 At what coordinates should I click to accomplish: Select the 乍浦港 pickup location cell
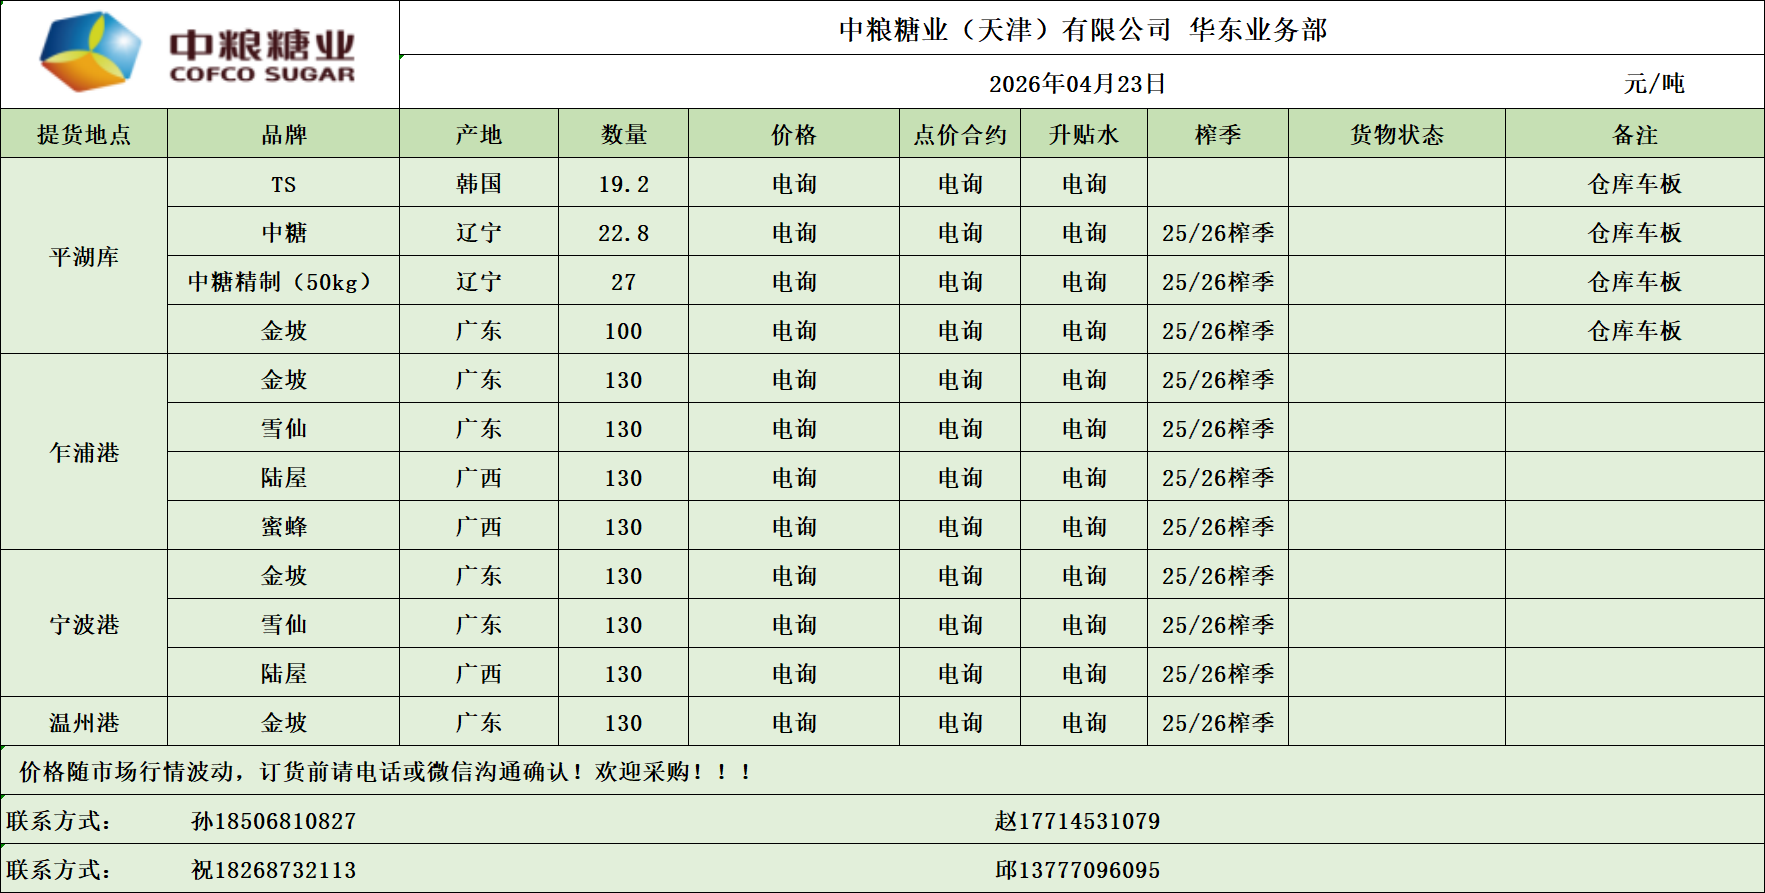point(84,453)
